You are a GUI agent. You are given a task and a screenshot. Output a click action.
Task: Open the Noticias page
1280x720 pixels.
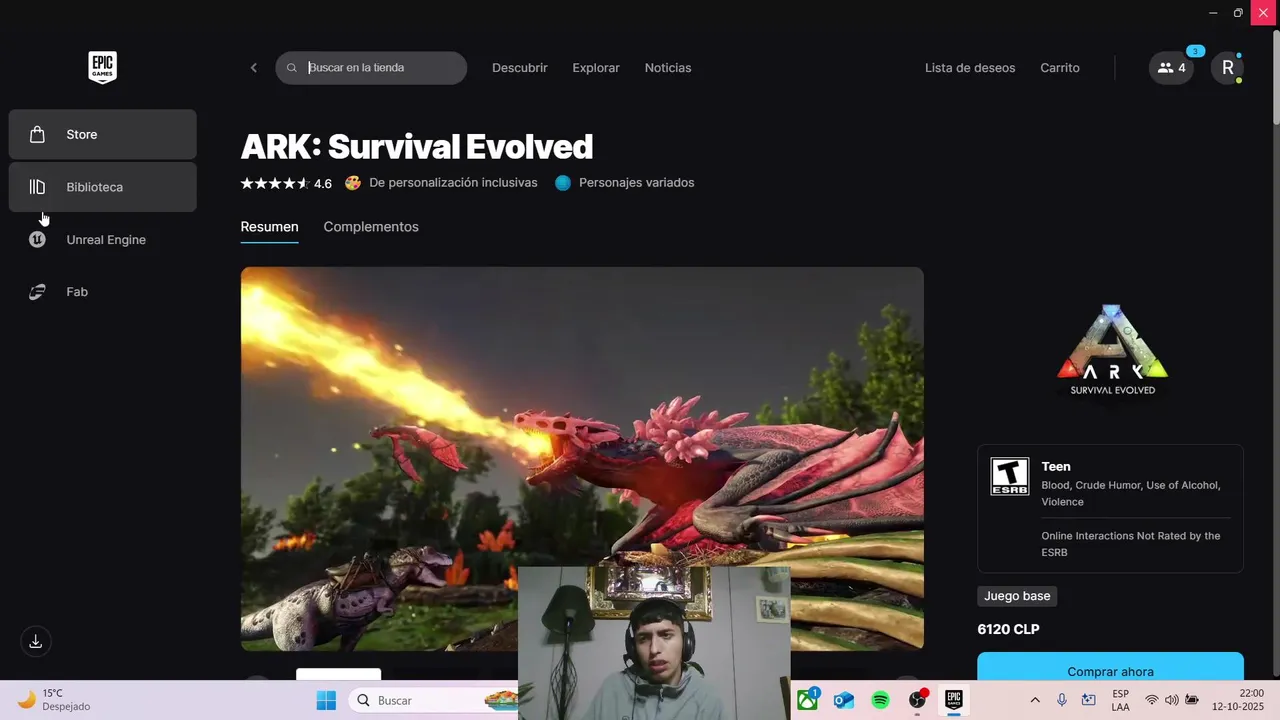pos(668,68)
